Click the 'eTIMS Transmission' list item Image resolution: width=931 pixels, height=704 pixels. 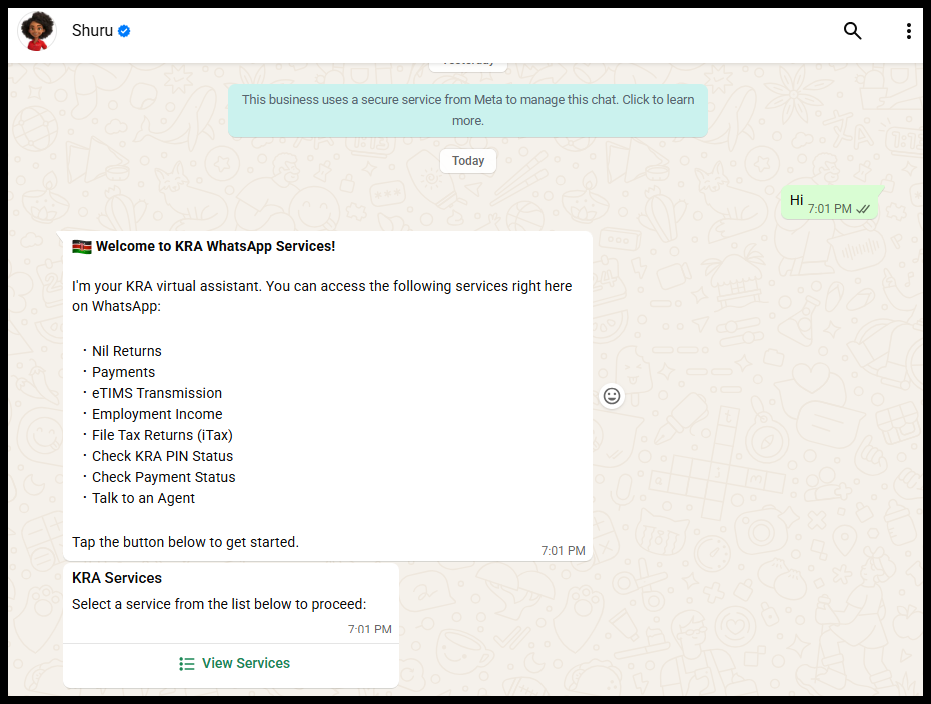(157, 393)
